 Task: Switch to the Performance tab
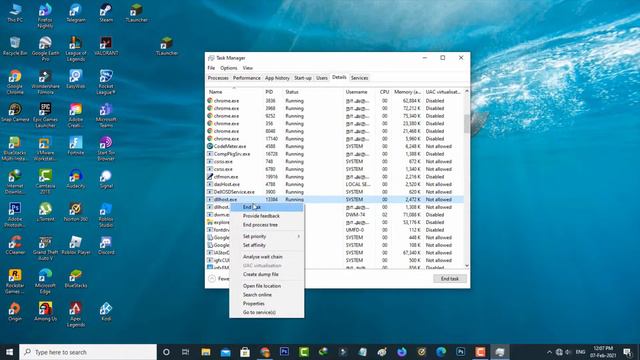[x=247, y=78]
